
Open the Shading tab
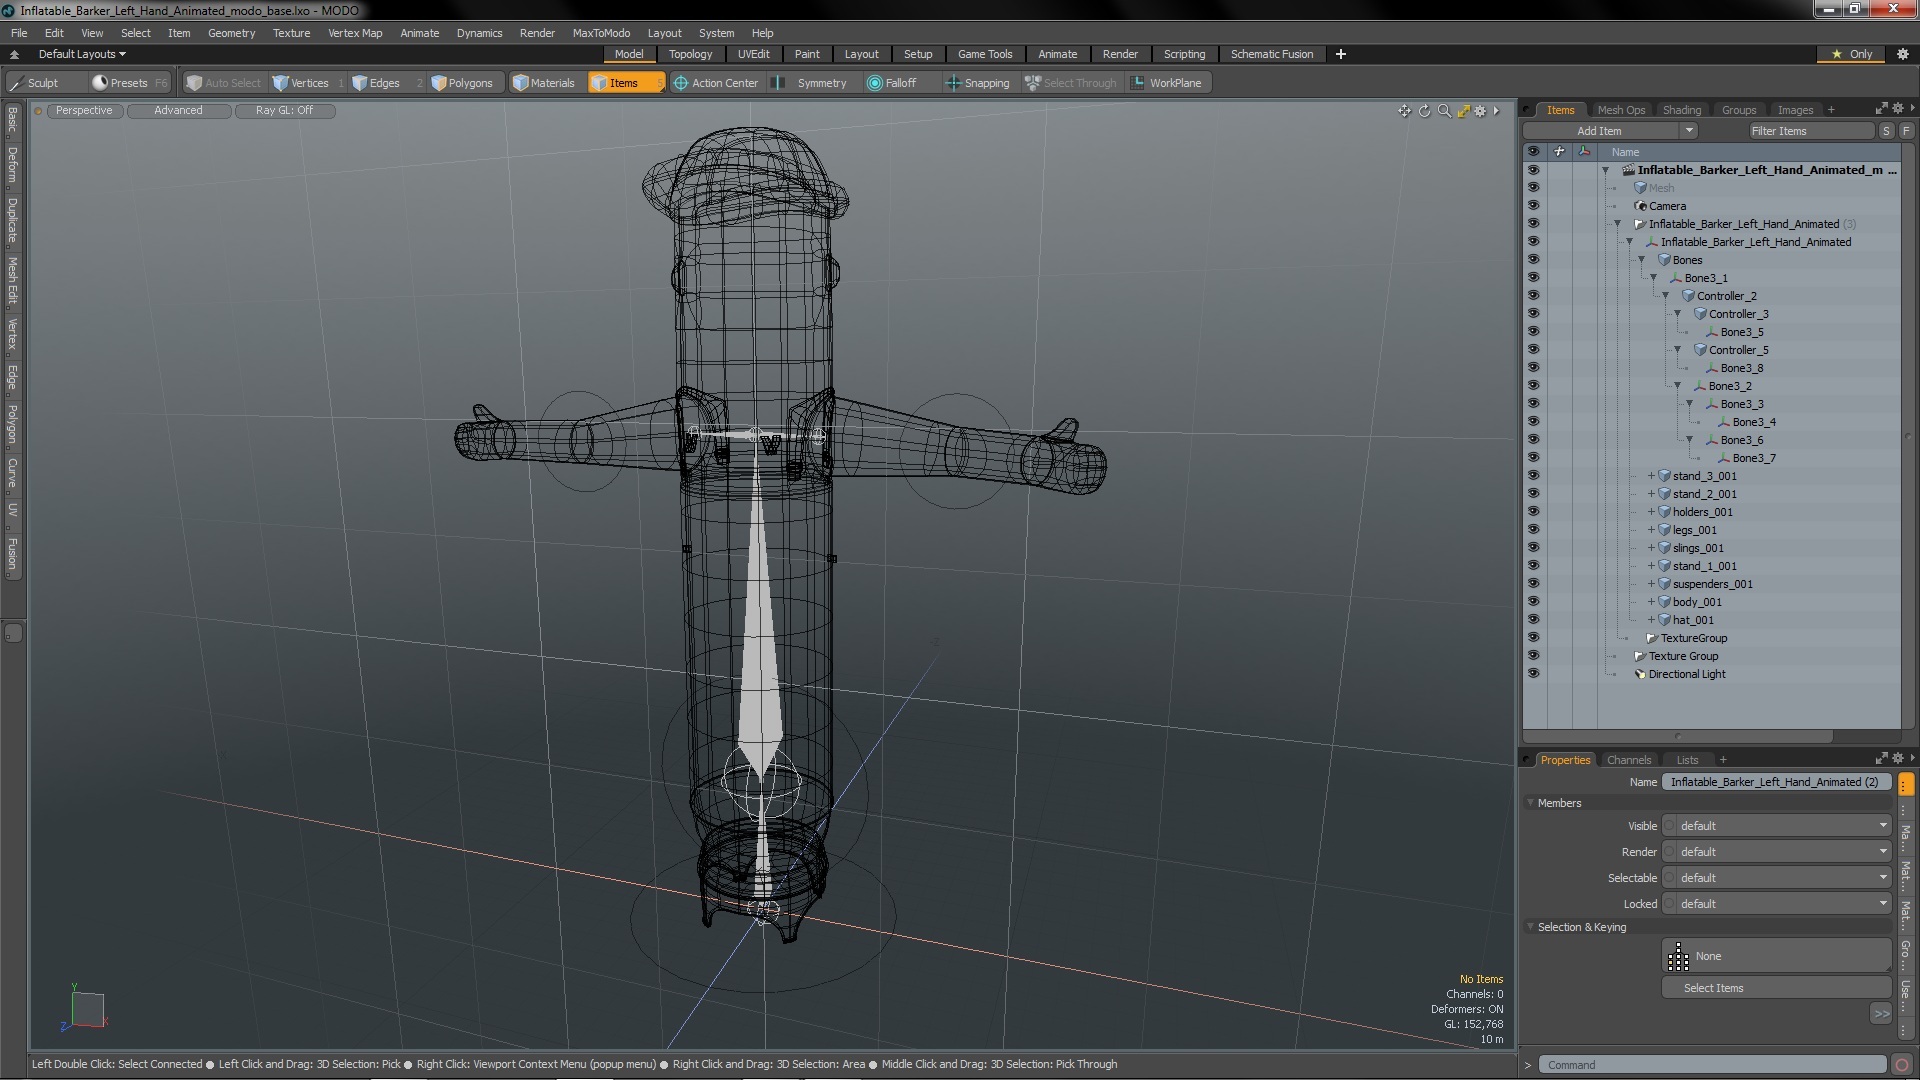pos(1681,110)
